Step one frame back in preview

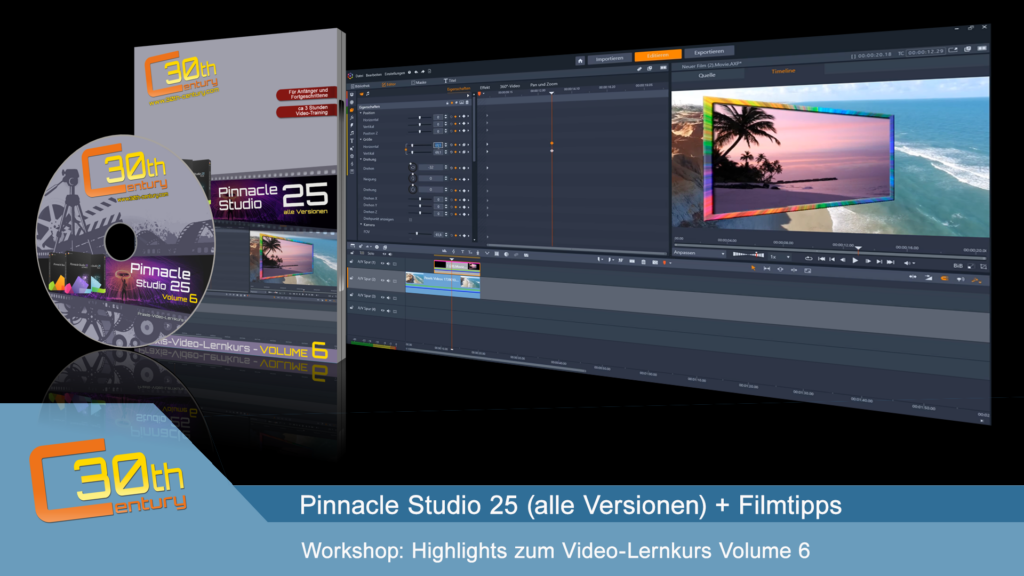842,260
